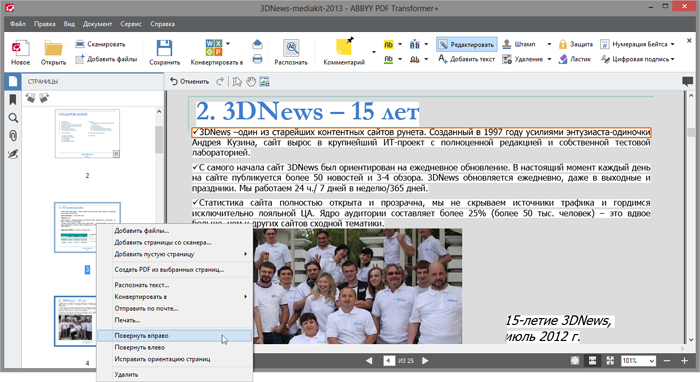Open the attachments paperclip panel
The height and width of the screenshot is (382, 700).
pyautogui.click(x=13, y=136)
